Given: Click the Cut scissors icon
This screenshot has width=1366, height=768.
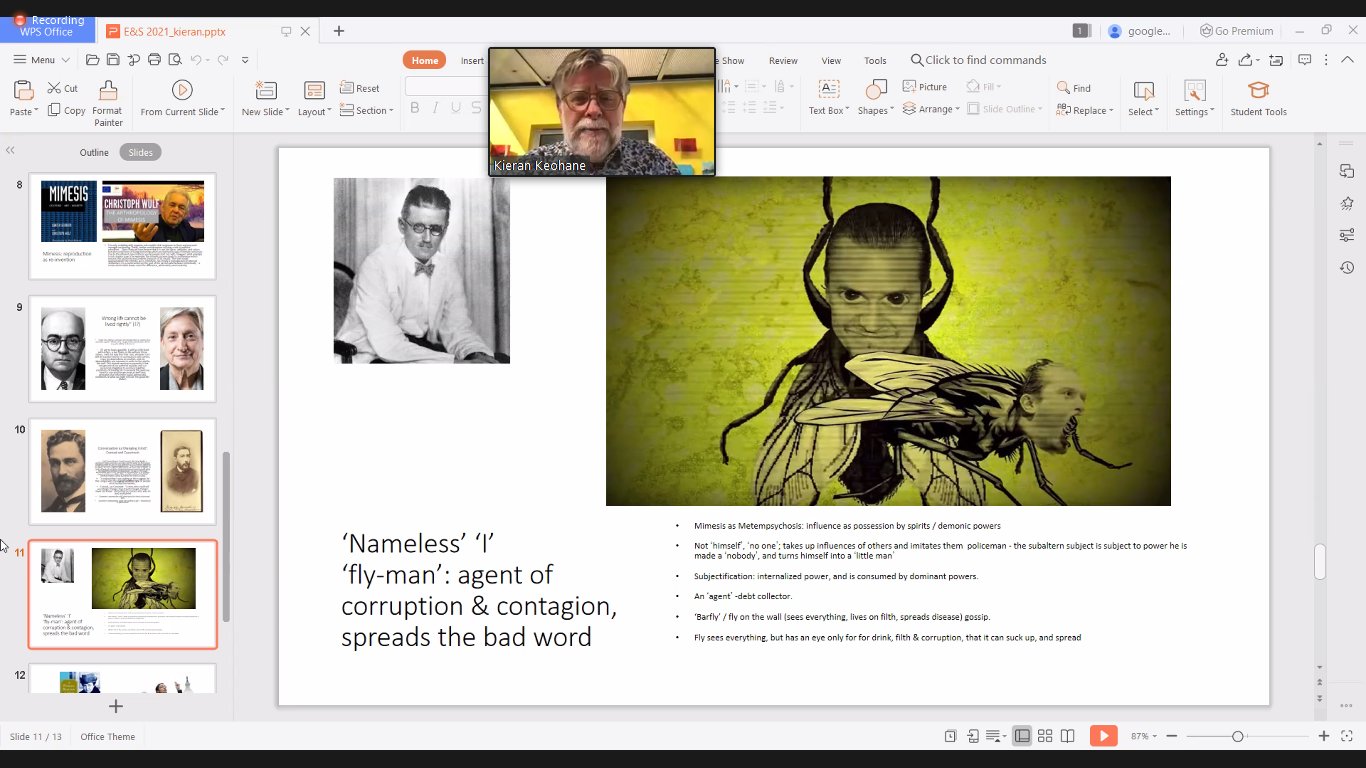Looking at the screenshot, I should point(54,88).
